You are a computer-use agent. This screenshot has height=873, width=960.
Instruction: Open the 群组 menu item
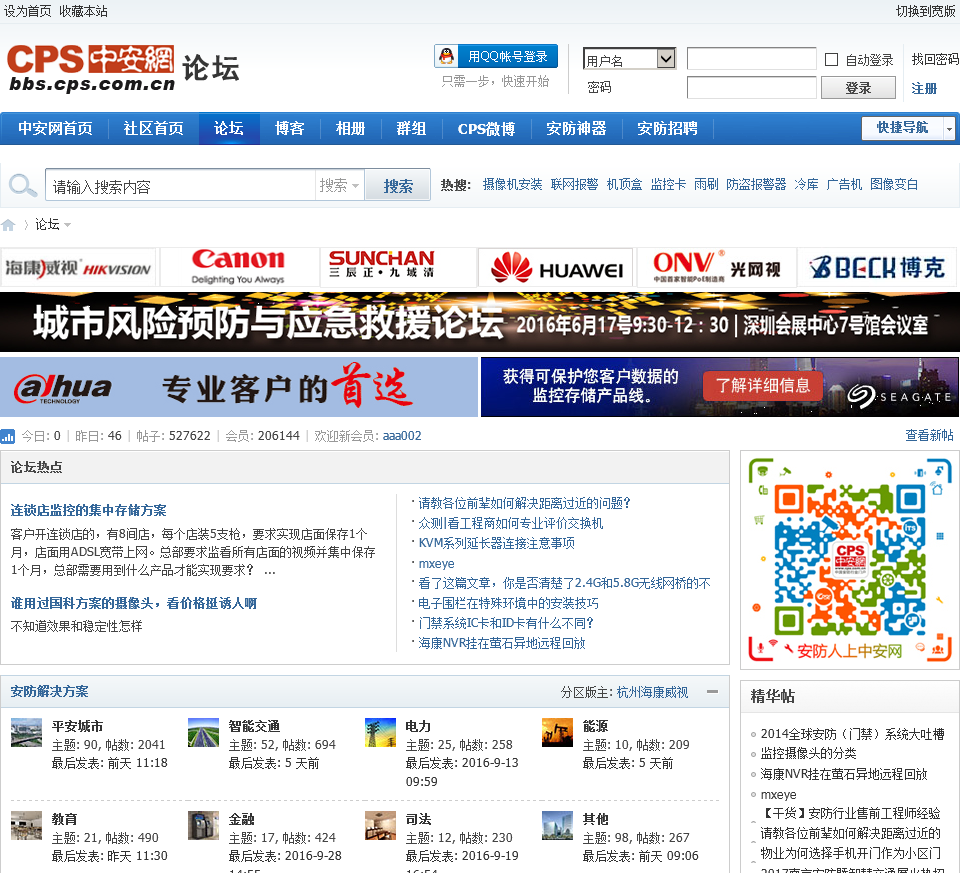[x=411, y=129]
